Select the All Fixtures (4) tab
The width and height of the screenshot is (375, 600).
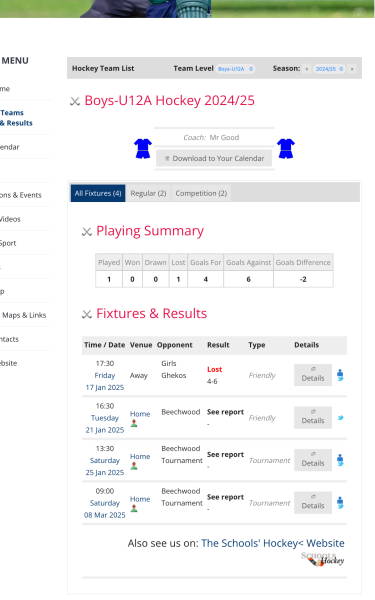pyautogui.click(x=98, y=193)
